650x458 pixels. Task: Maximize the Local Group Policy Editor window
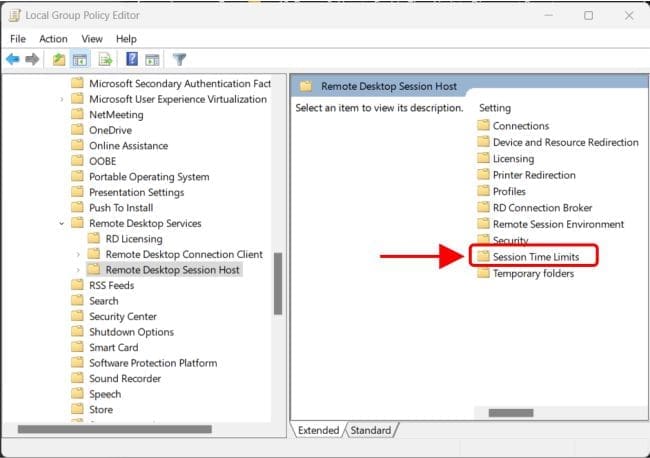[588, 16]
